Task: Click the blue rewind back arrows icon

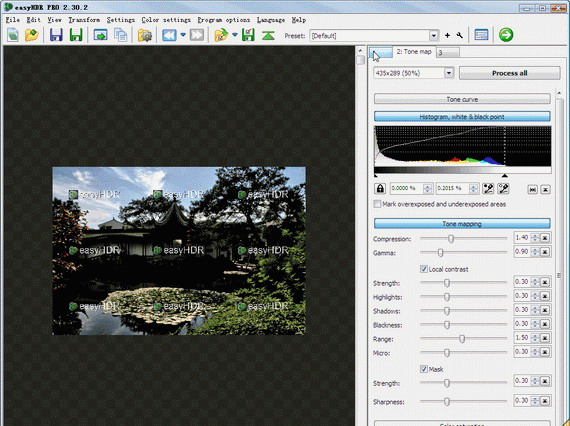Action: (169, 35)
